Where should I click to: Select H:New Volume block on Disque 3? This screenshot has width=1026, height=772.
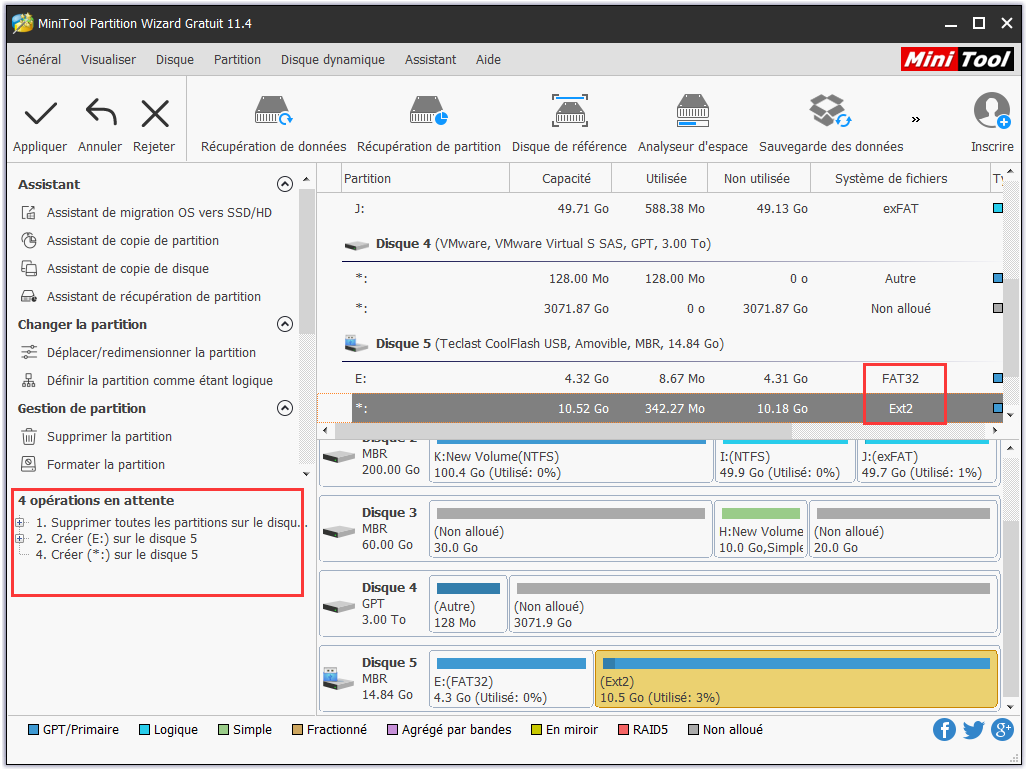(761, 529)
